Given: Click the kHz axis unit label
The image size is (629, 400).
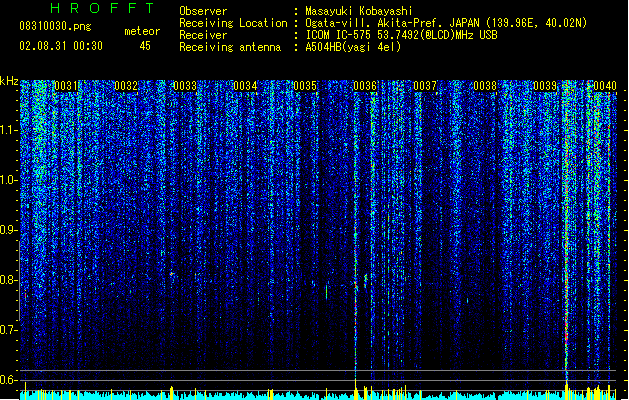Looking at the screenshot, I should click(x=9, y=82).
